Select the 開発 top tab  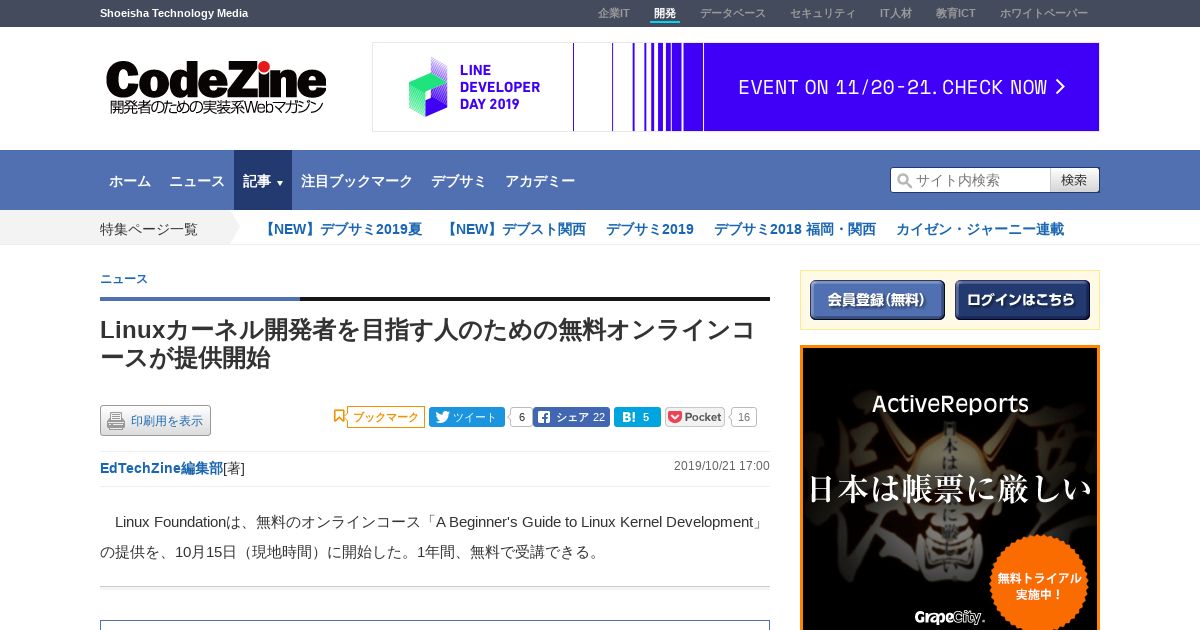[665, 13]
